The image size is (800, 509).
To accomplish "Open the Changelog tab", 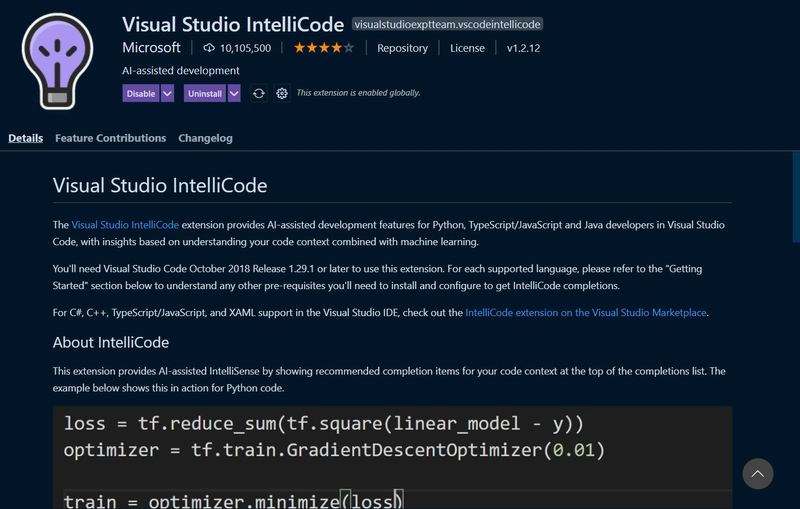I will coord(206,138).
